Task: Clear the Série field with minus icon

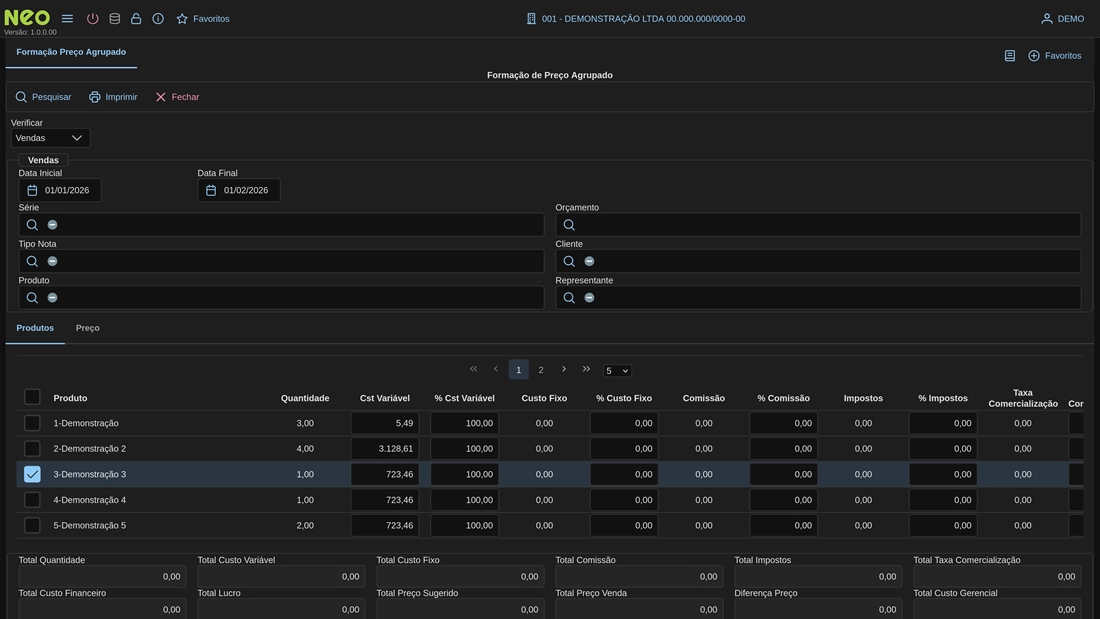Action: click(52, 225)
